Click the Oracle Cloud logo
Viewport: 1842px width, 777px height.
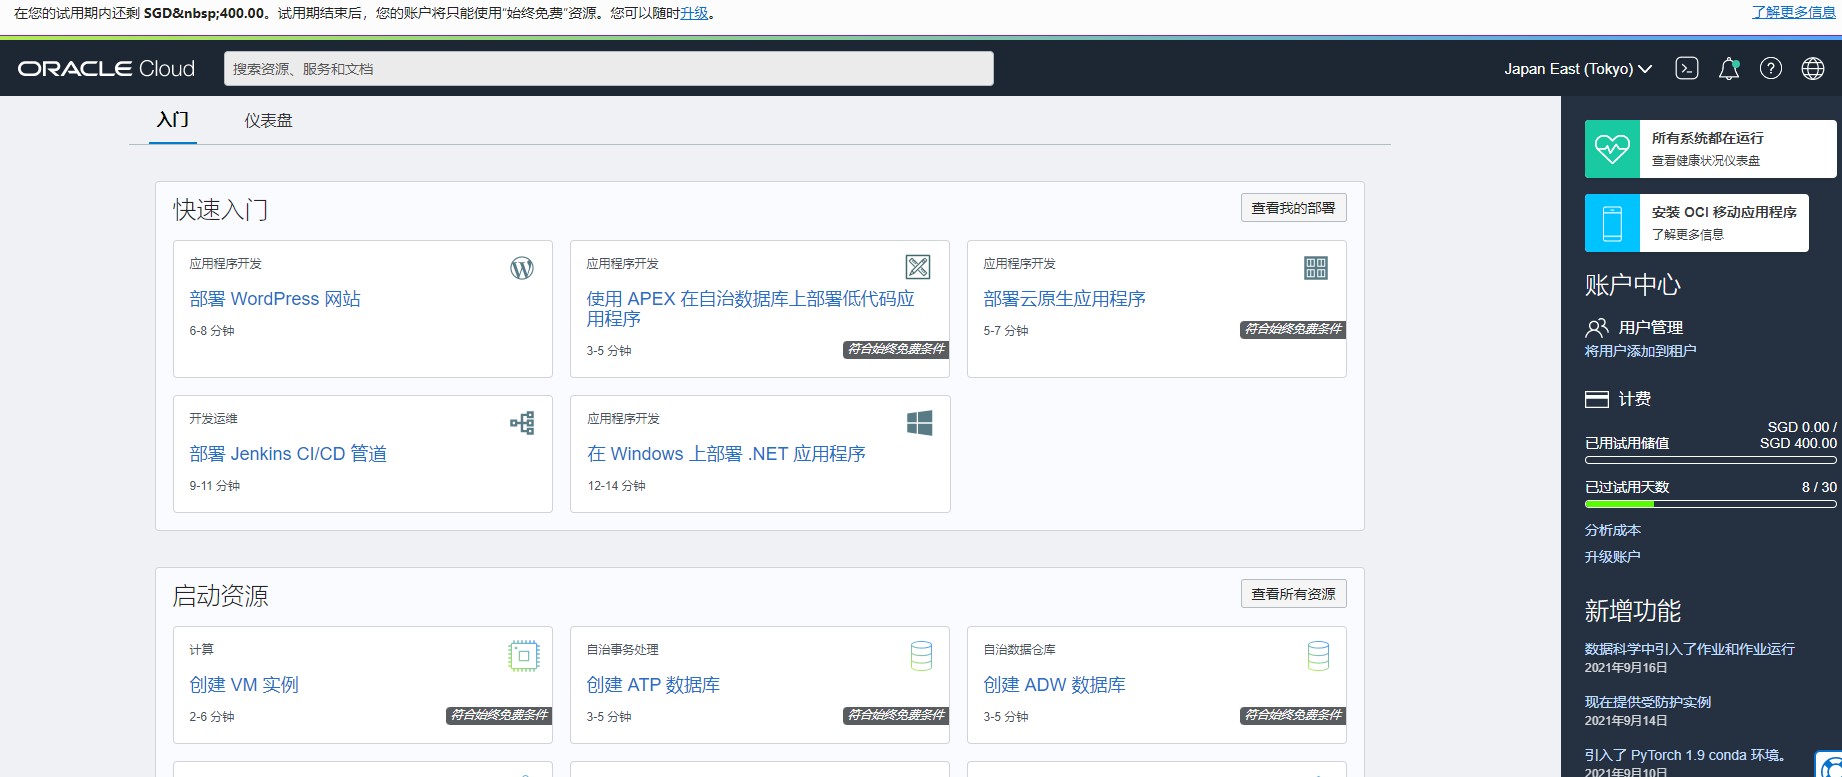click(106, 68)
